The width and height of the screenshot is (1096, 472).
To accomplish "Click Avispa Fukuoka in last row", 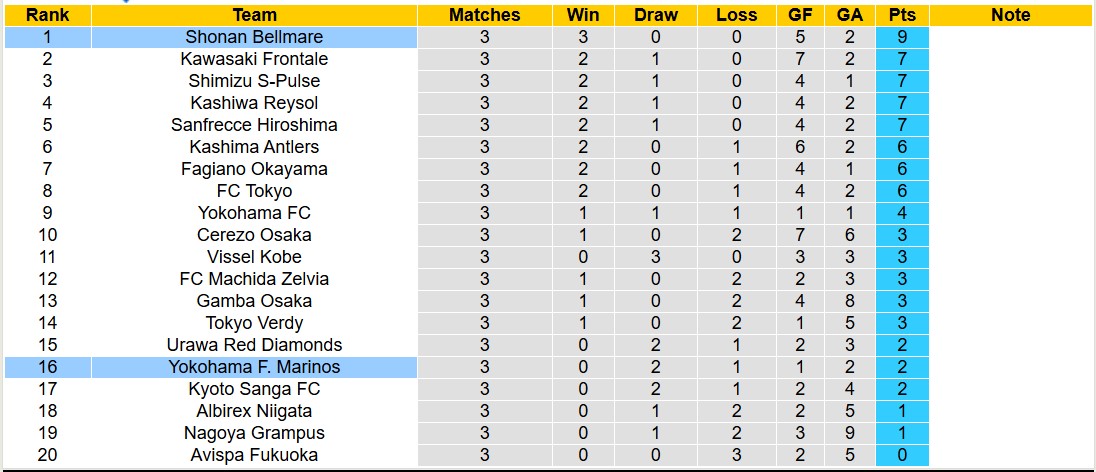I will [x=254, y=455].
